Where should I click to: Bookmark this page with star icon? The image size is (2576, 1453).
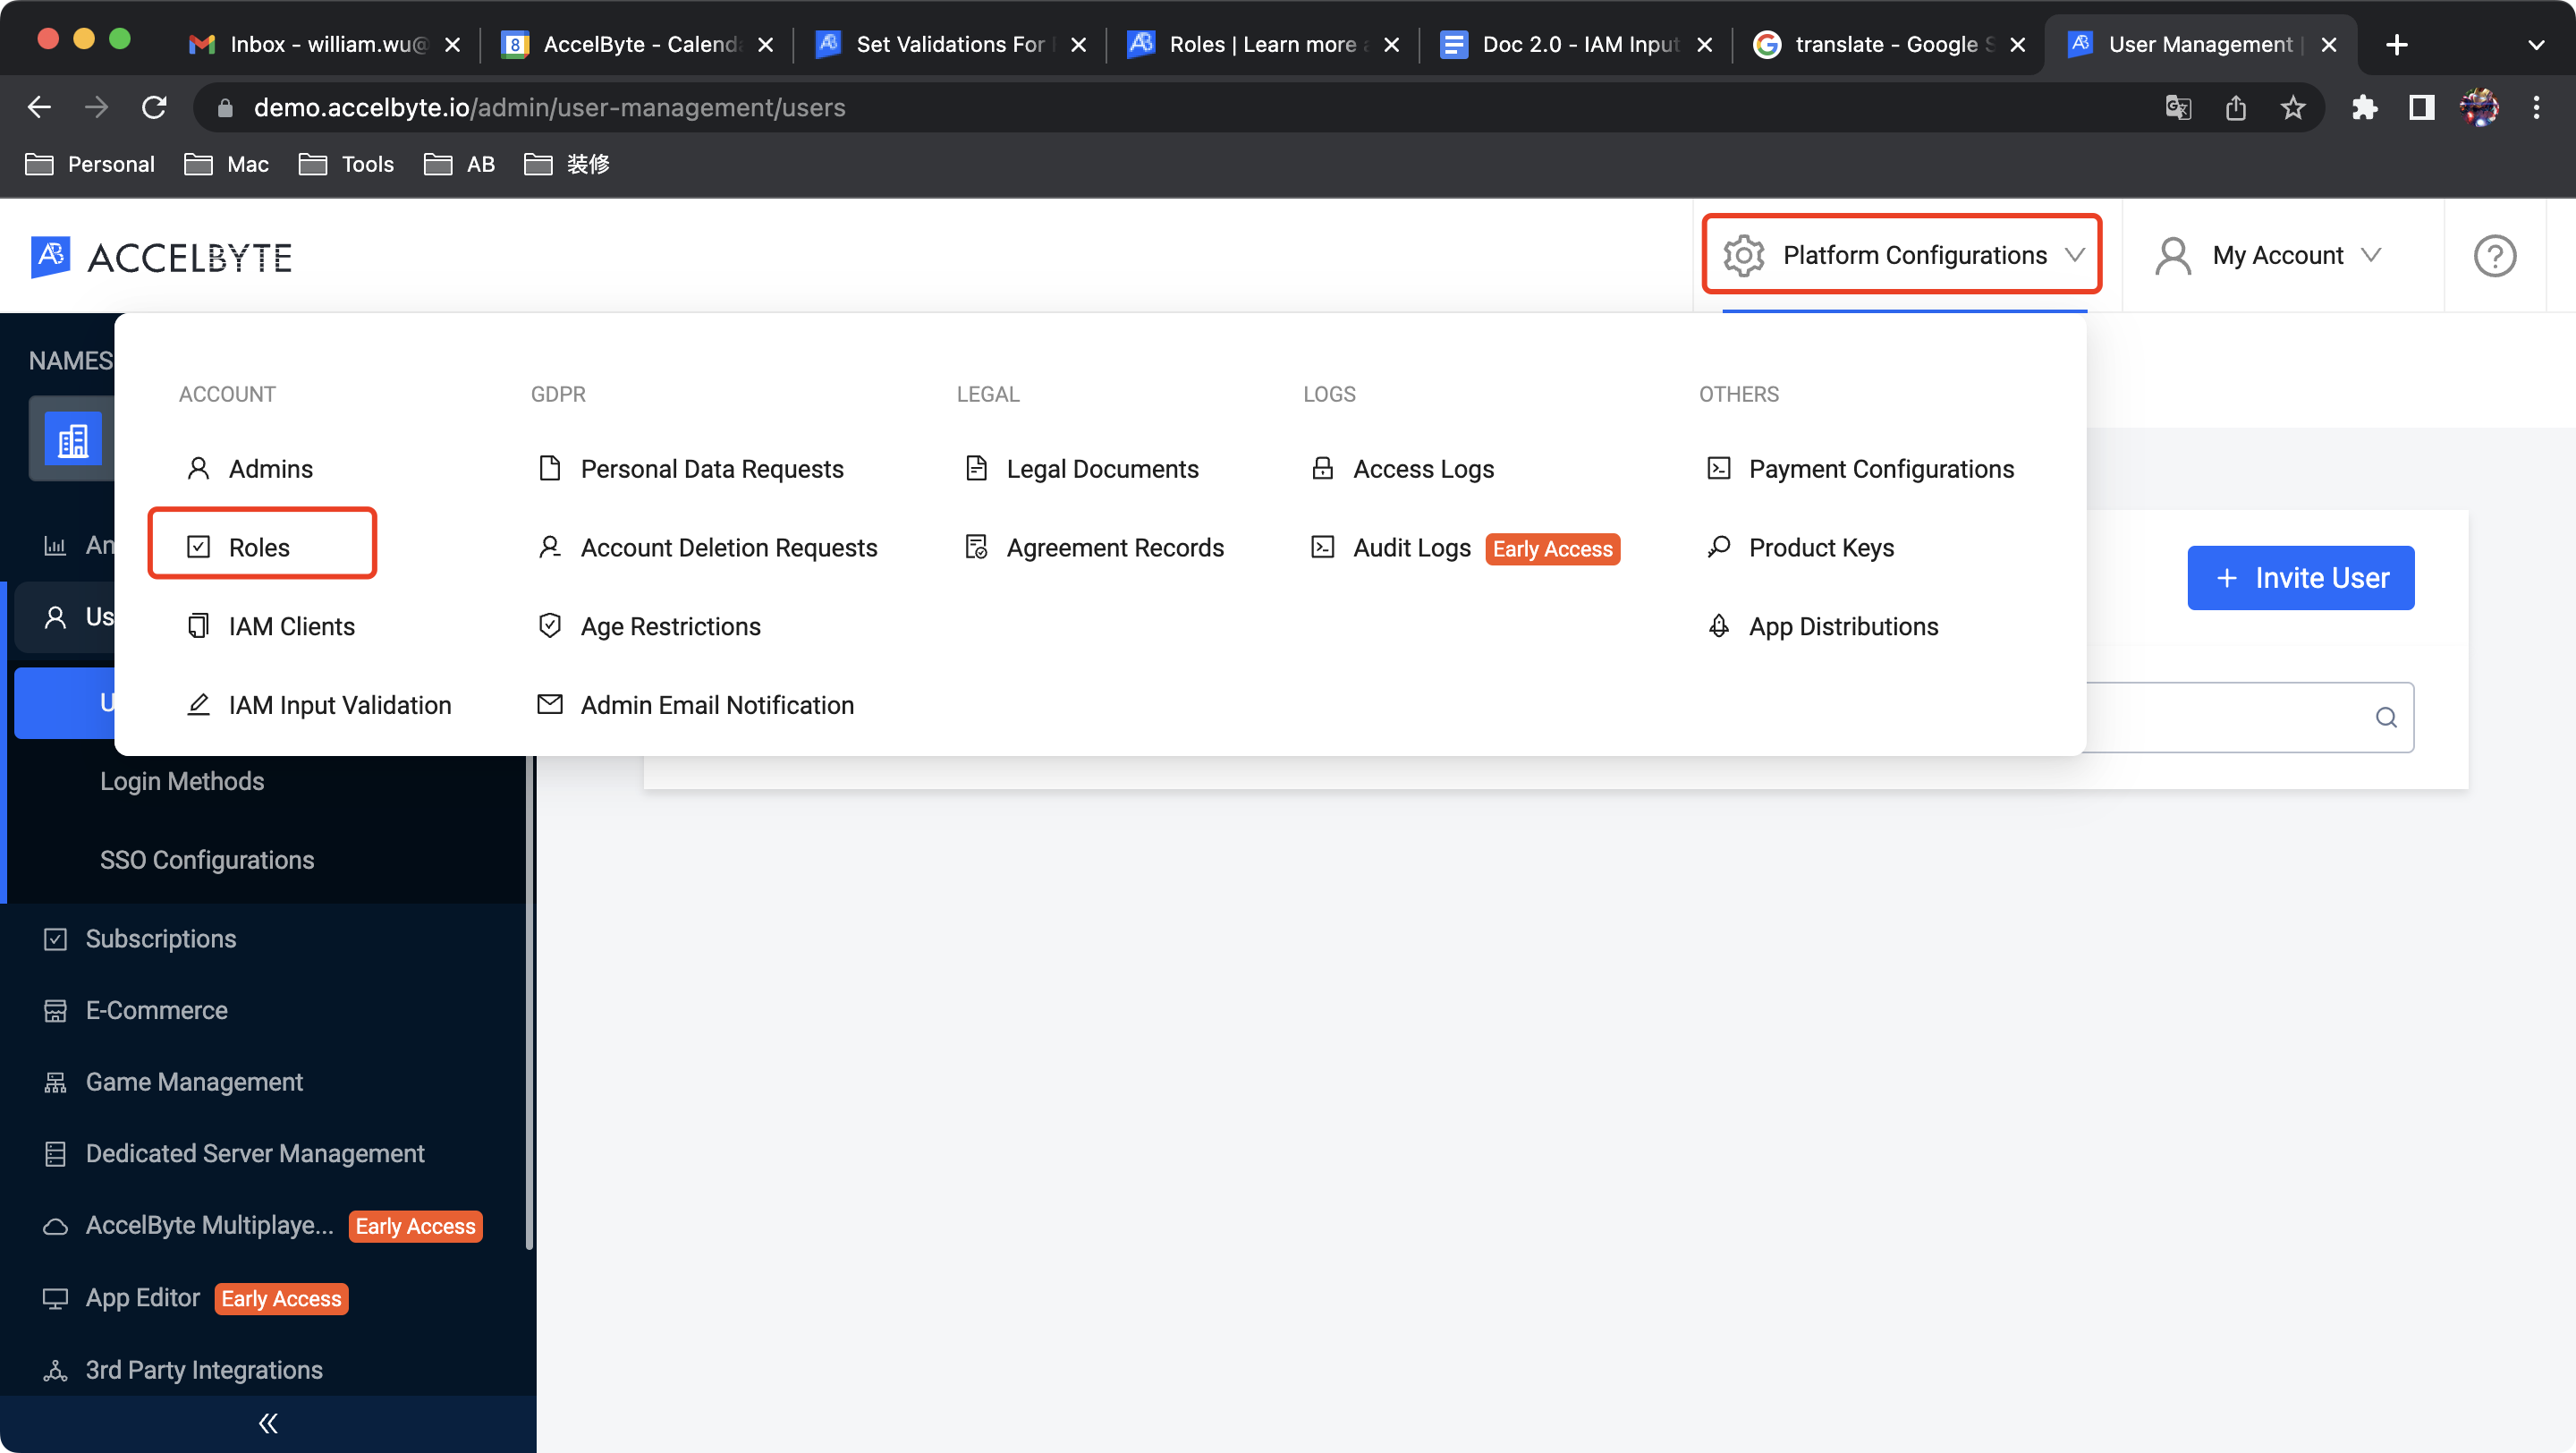pyautogui.click(x=2293, y=107)
